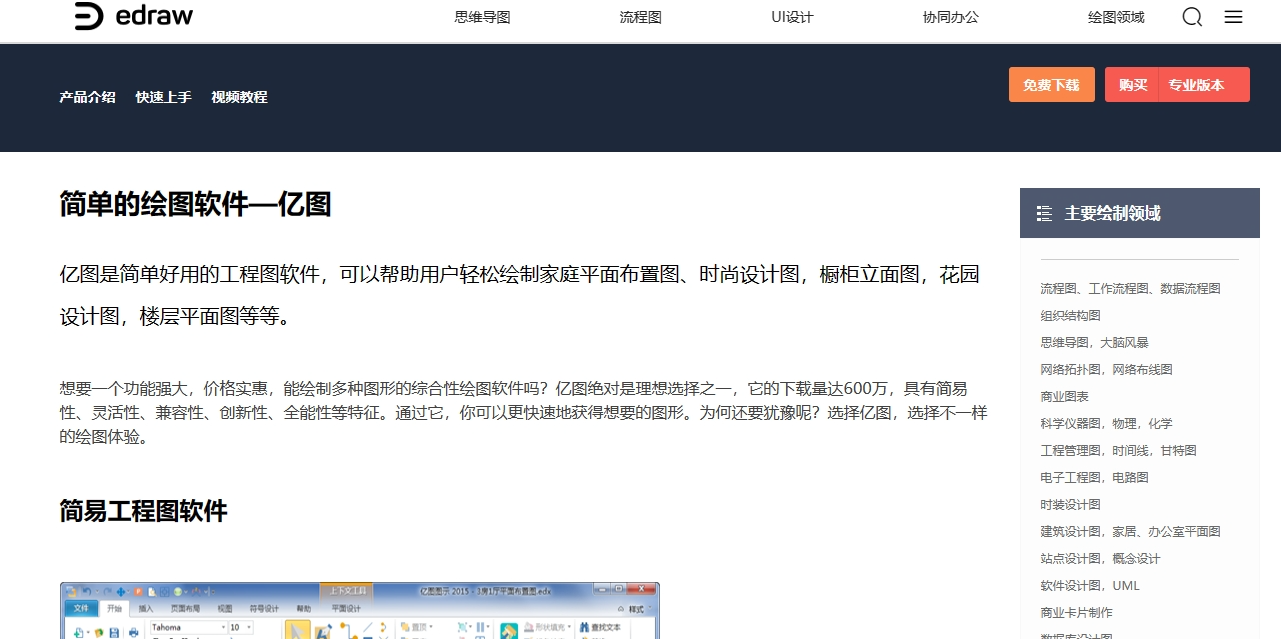Open the hamburger menu icon
The height and width of the screenshot is (639, 1281).
[1234, 17]
